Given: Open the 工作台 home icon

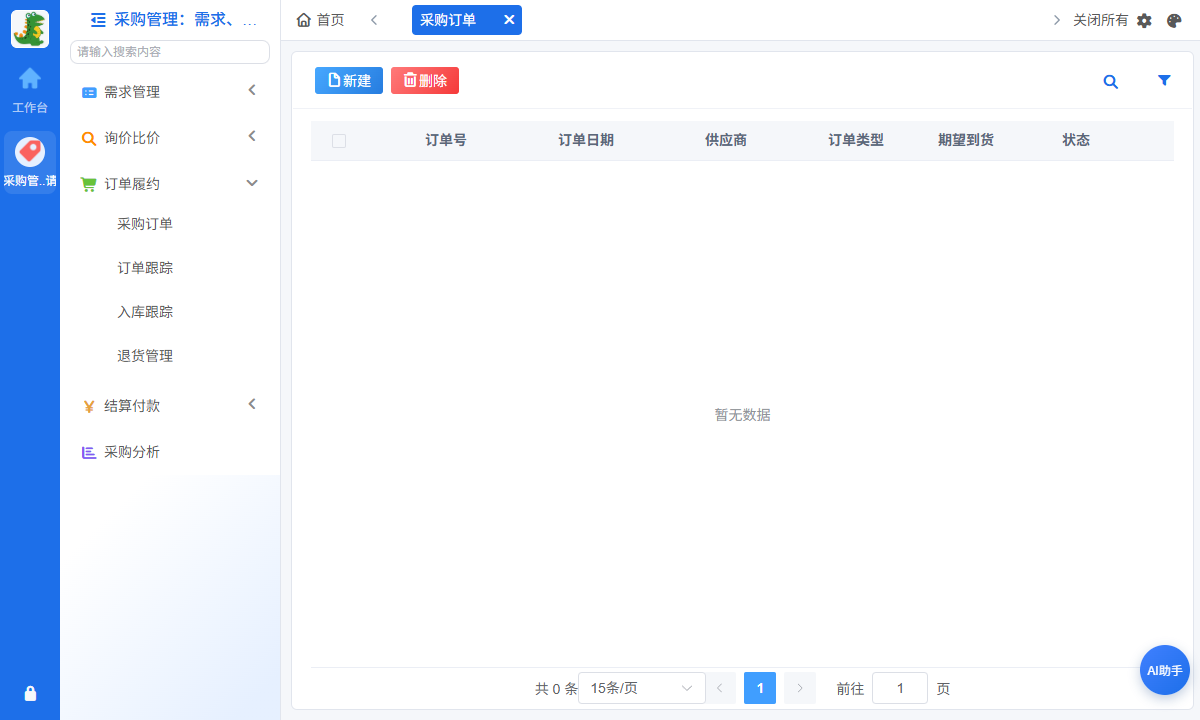Looking at the screenshot, I should click(30, 78).
